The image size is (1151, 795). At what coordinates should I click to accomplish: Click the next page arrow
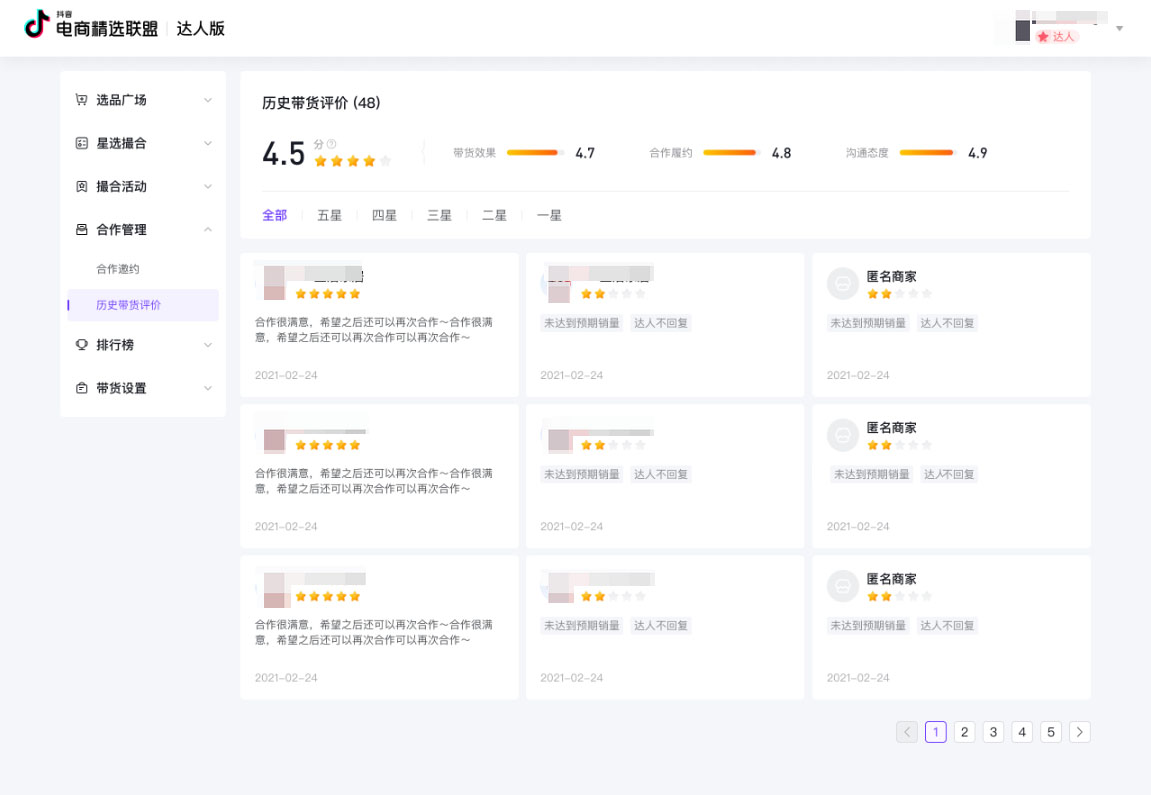coord(1080,732)
